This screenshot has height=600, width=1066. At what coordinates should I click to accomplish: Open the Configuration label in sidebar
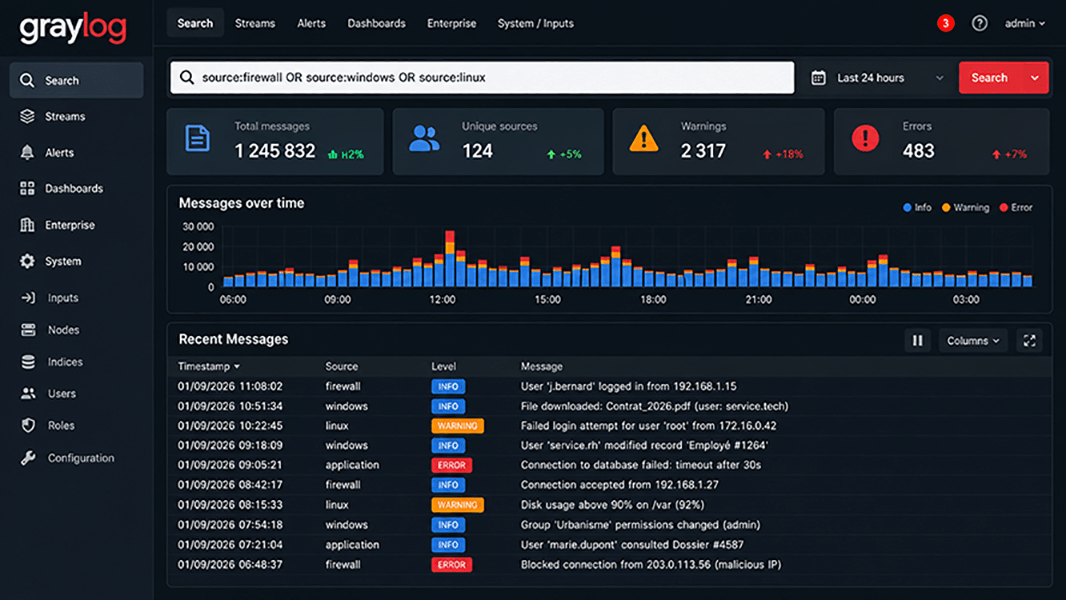click(81, 458)
